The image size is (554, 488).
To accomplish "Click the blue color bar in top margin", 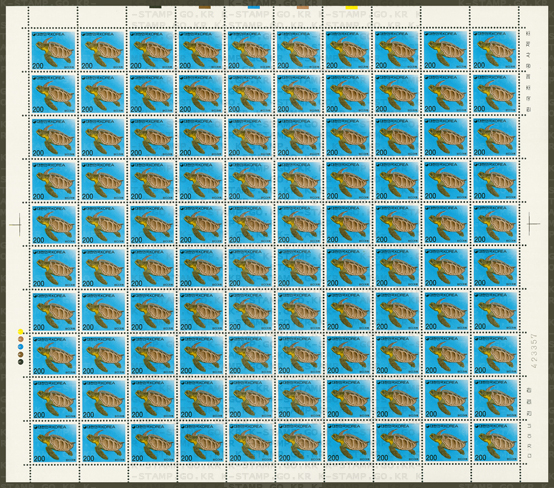I will coord(253,7).
